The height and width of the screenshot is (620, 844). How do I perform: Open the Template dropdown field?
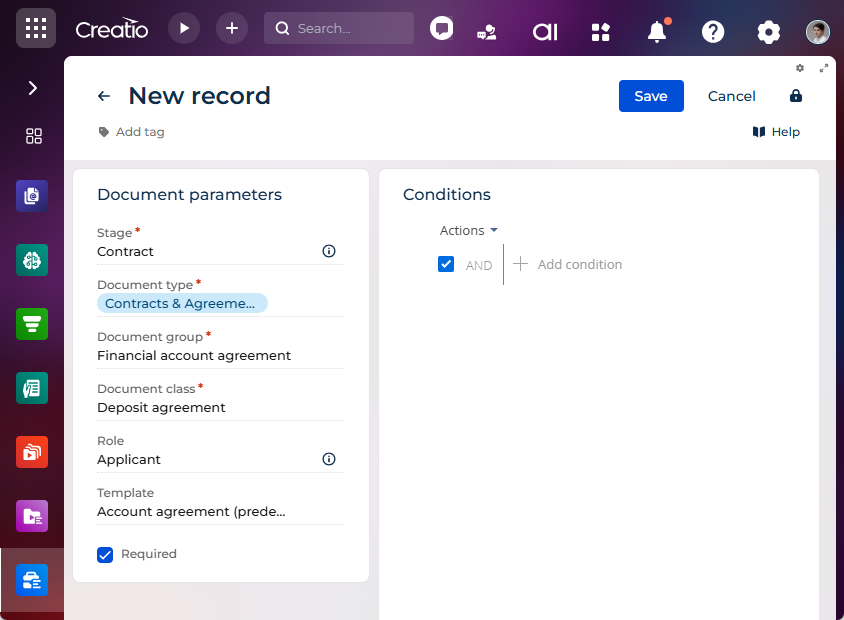220,511
